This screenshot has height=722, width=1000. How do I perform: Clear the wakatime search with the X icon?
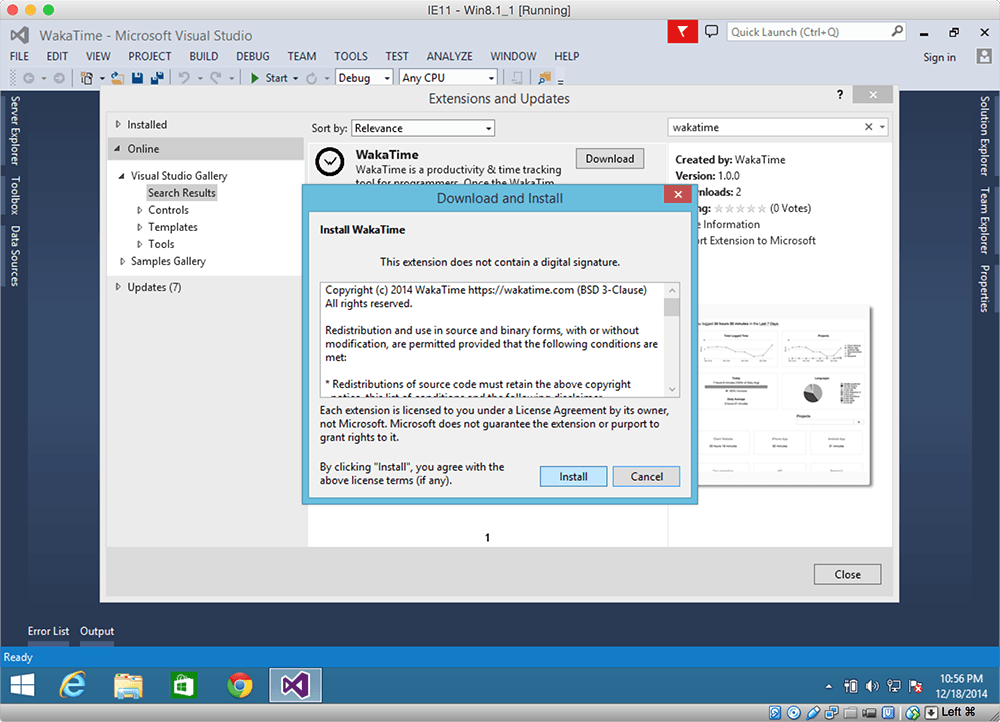[x=868, y=128]
